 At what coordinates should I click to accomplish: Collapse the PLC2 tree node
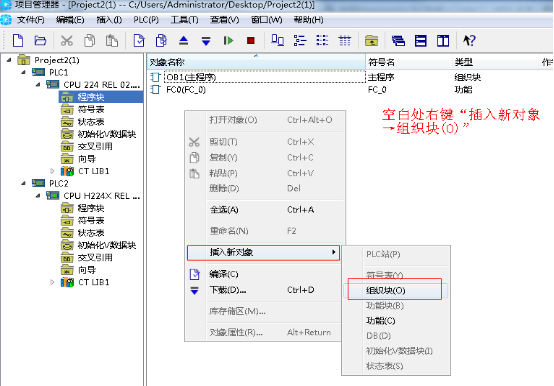tap(23, 183)
